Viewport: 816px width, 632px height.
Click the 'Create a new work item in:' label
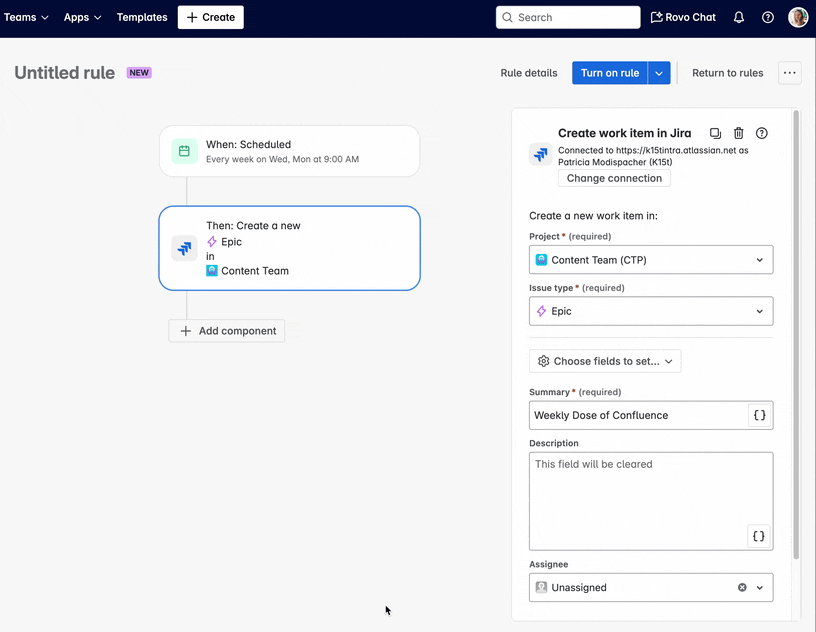click(593, 216)
